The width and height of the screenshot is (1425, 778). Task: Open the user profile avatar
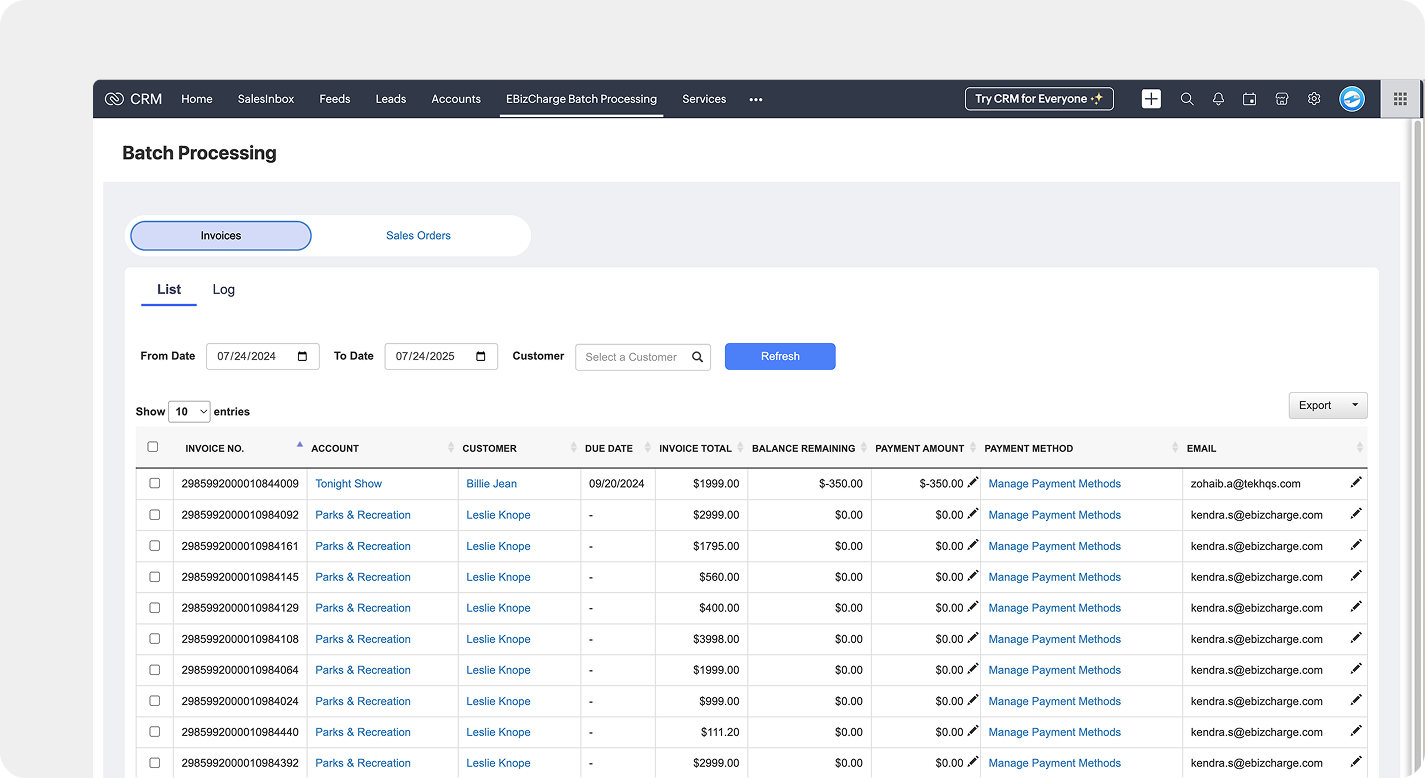1352,99
